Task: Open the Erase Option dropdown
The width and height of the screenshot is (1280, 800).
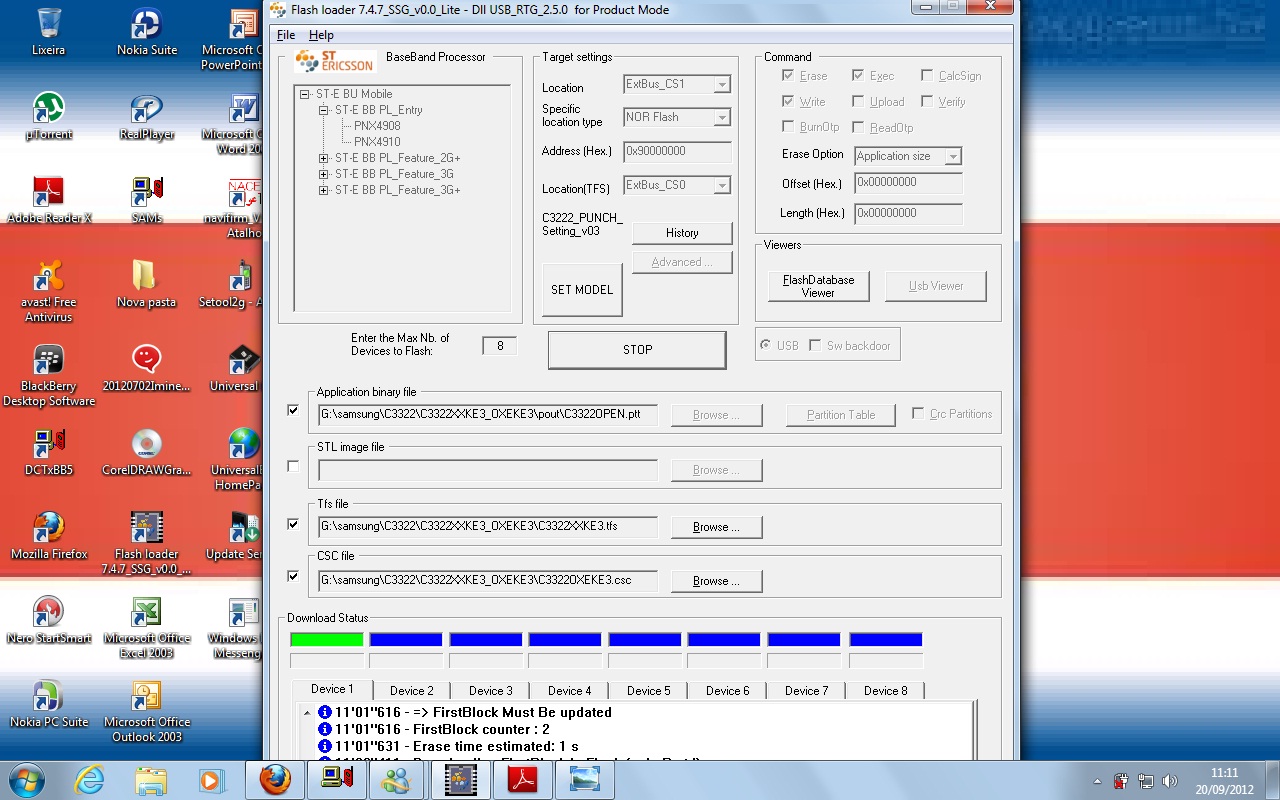Action: [x=952, y=157]
